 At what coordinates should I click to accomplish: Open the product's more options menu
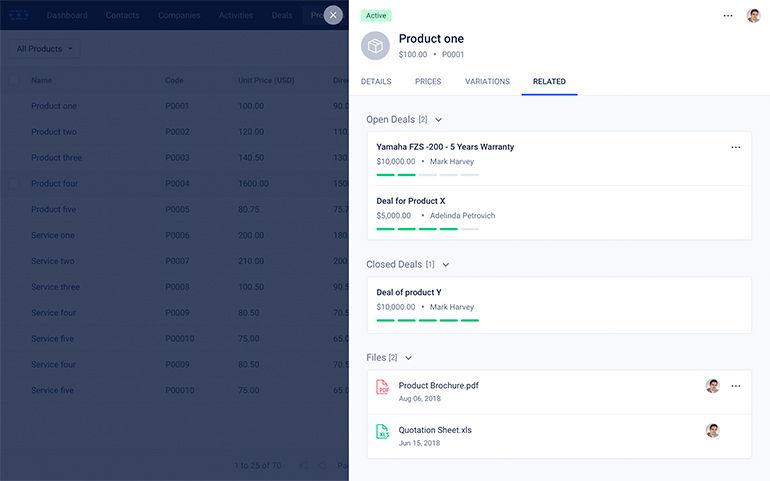pos(728,16)
